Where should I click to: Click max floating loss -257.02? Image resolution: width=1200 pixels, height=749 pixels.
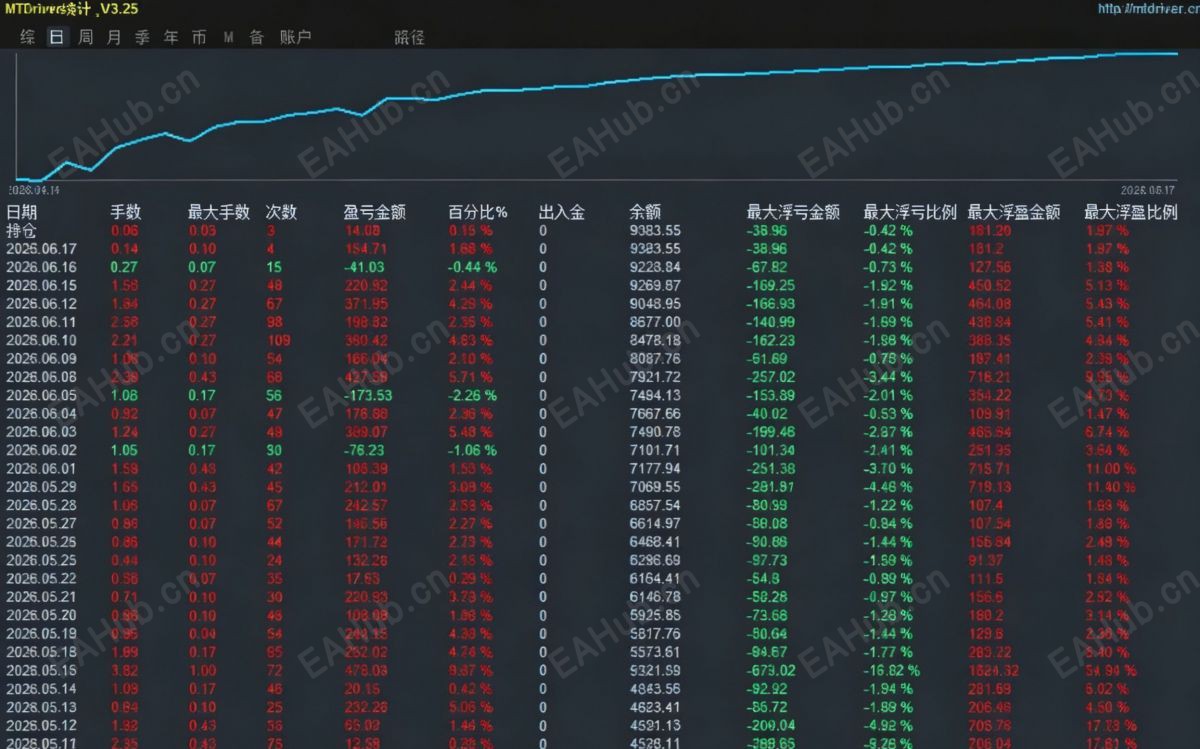point(771,377)
